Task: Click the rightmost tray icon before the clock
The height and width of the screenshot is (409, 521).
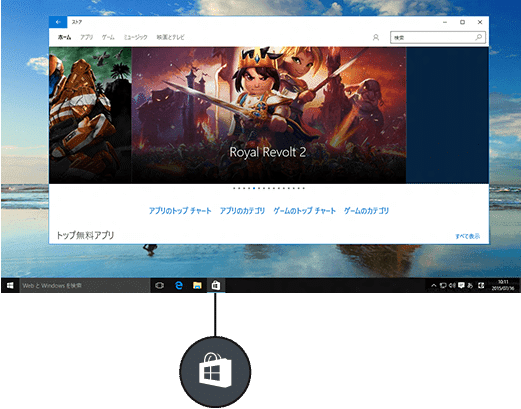Action: click(481, 286)
